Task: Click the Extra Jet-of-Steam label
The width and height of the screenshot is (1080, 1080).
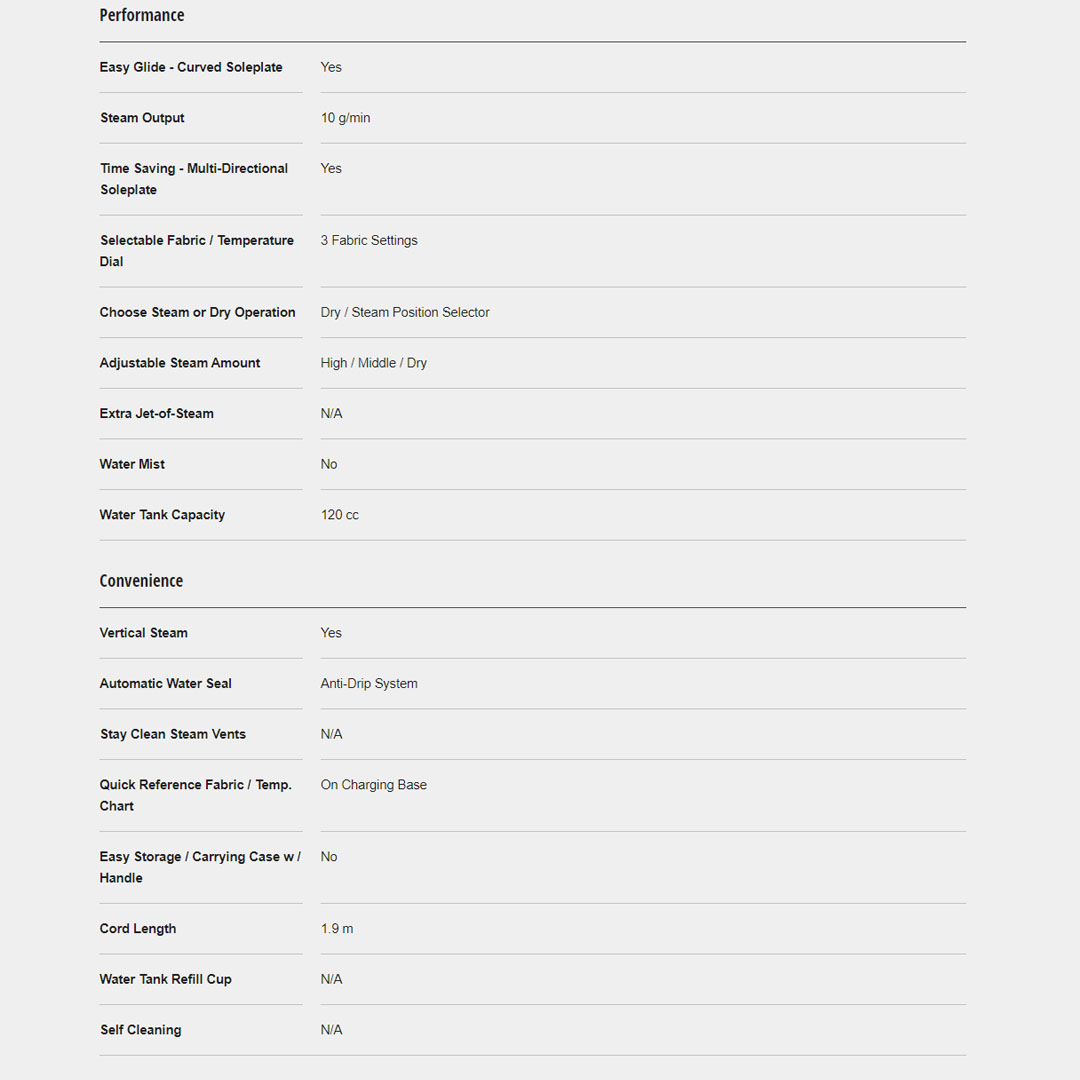Action: click(156, 413)
